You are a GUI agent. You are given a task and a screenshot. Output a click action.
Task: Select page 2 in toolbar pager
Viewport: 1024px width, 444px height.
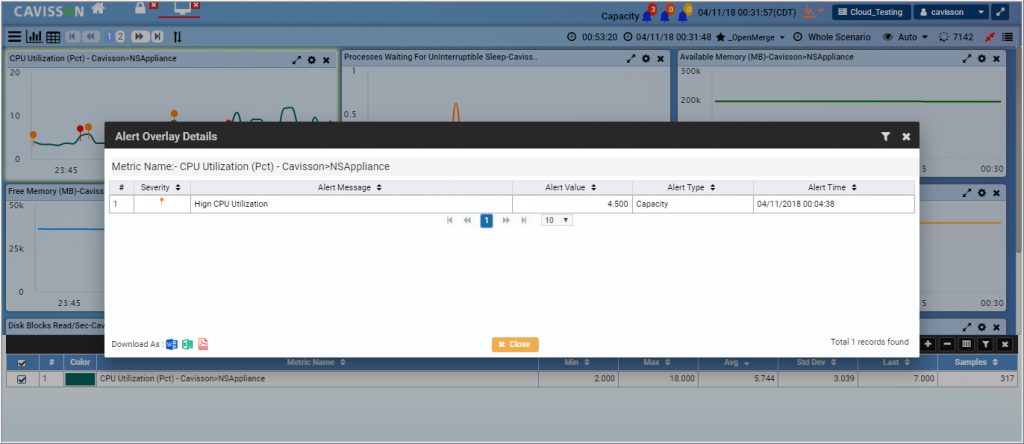[120, 37]
